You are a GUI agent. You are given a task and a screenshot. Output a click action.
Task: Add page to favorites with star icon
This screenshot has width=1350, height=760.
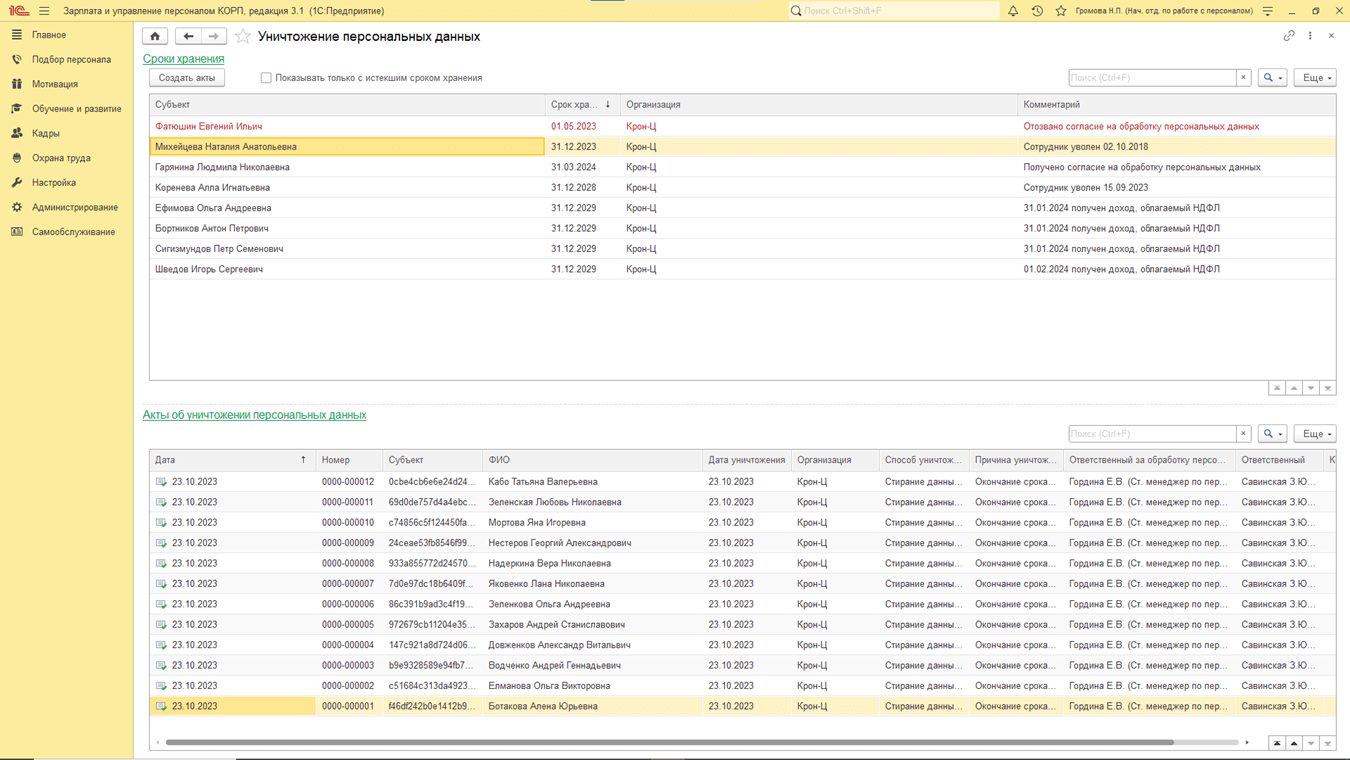(x=243, y=36)
